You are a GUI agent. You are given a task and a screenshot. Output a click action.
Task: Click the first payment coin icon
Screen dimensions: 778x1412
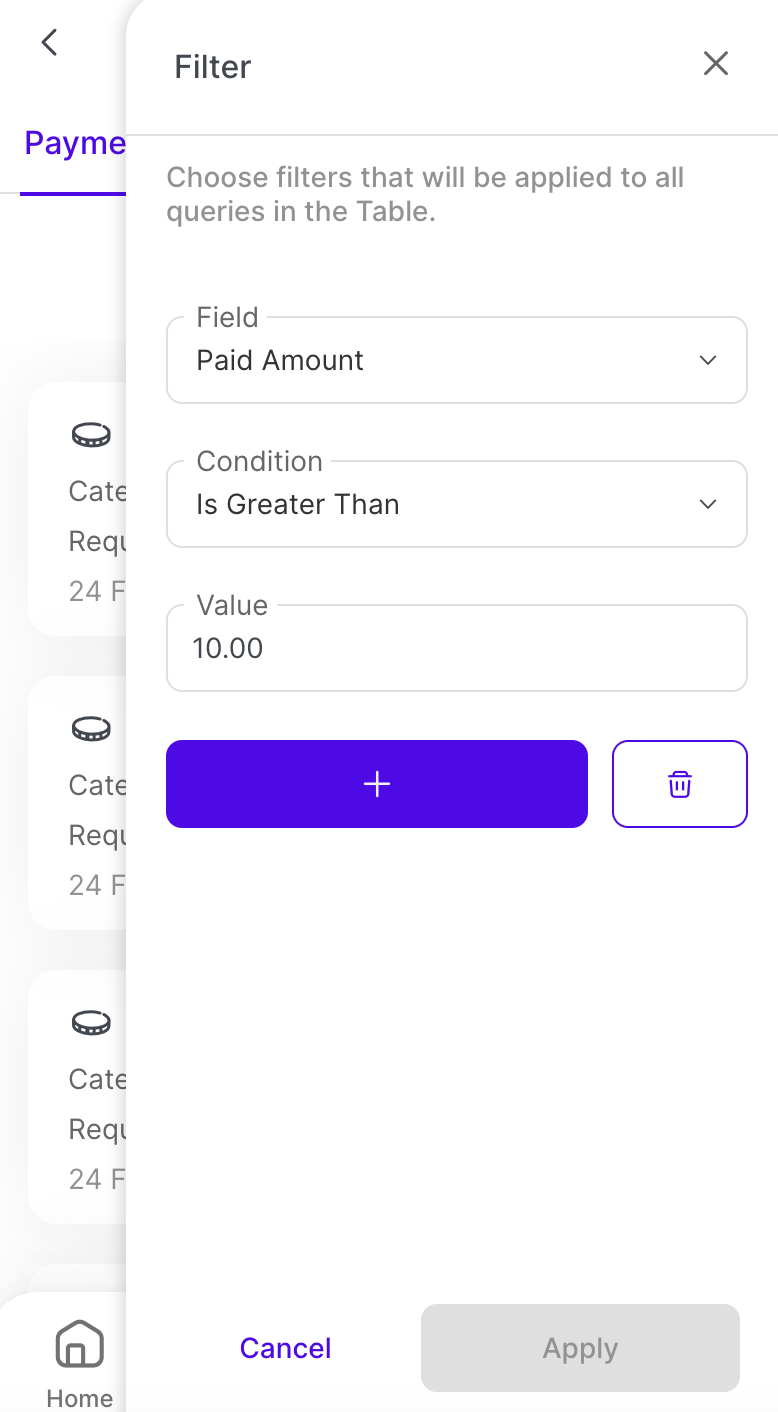point(91,435)
